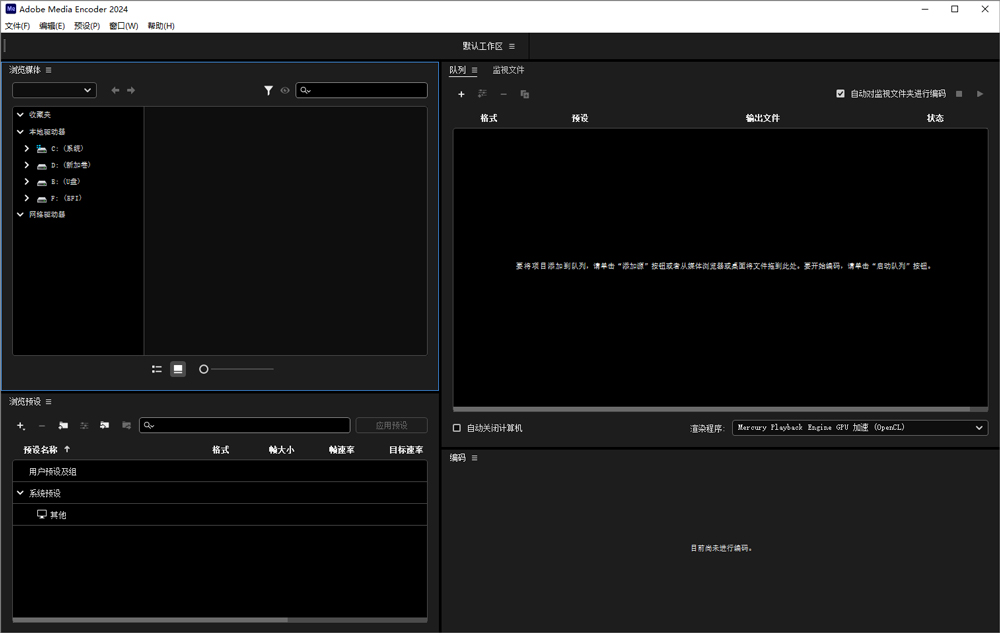Click create new preset plus icon
Screen dimensions: 1000x633
click(x=21, y=425)
